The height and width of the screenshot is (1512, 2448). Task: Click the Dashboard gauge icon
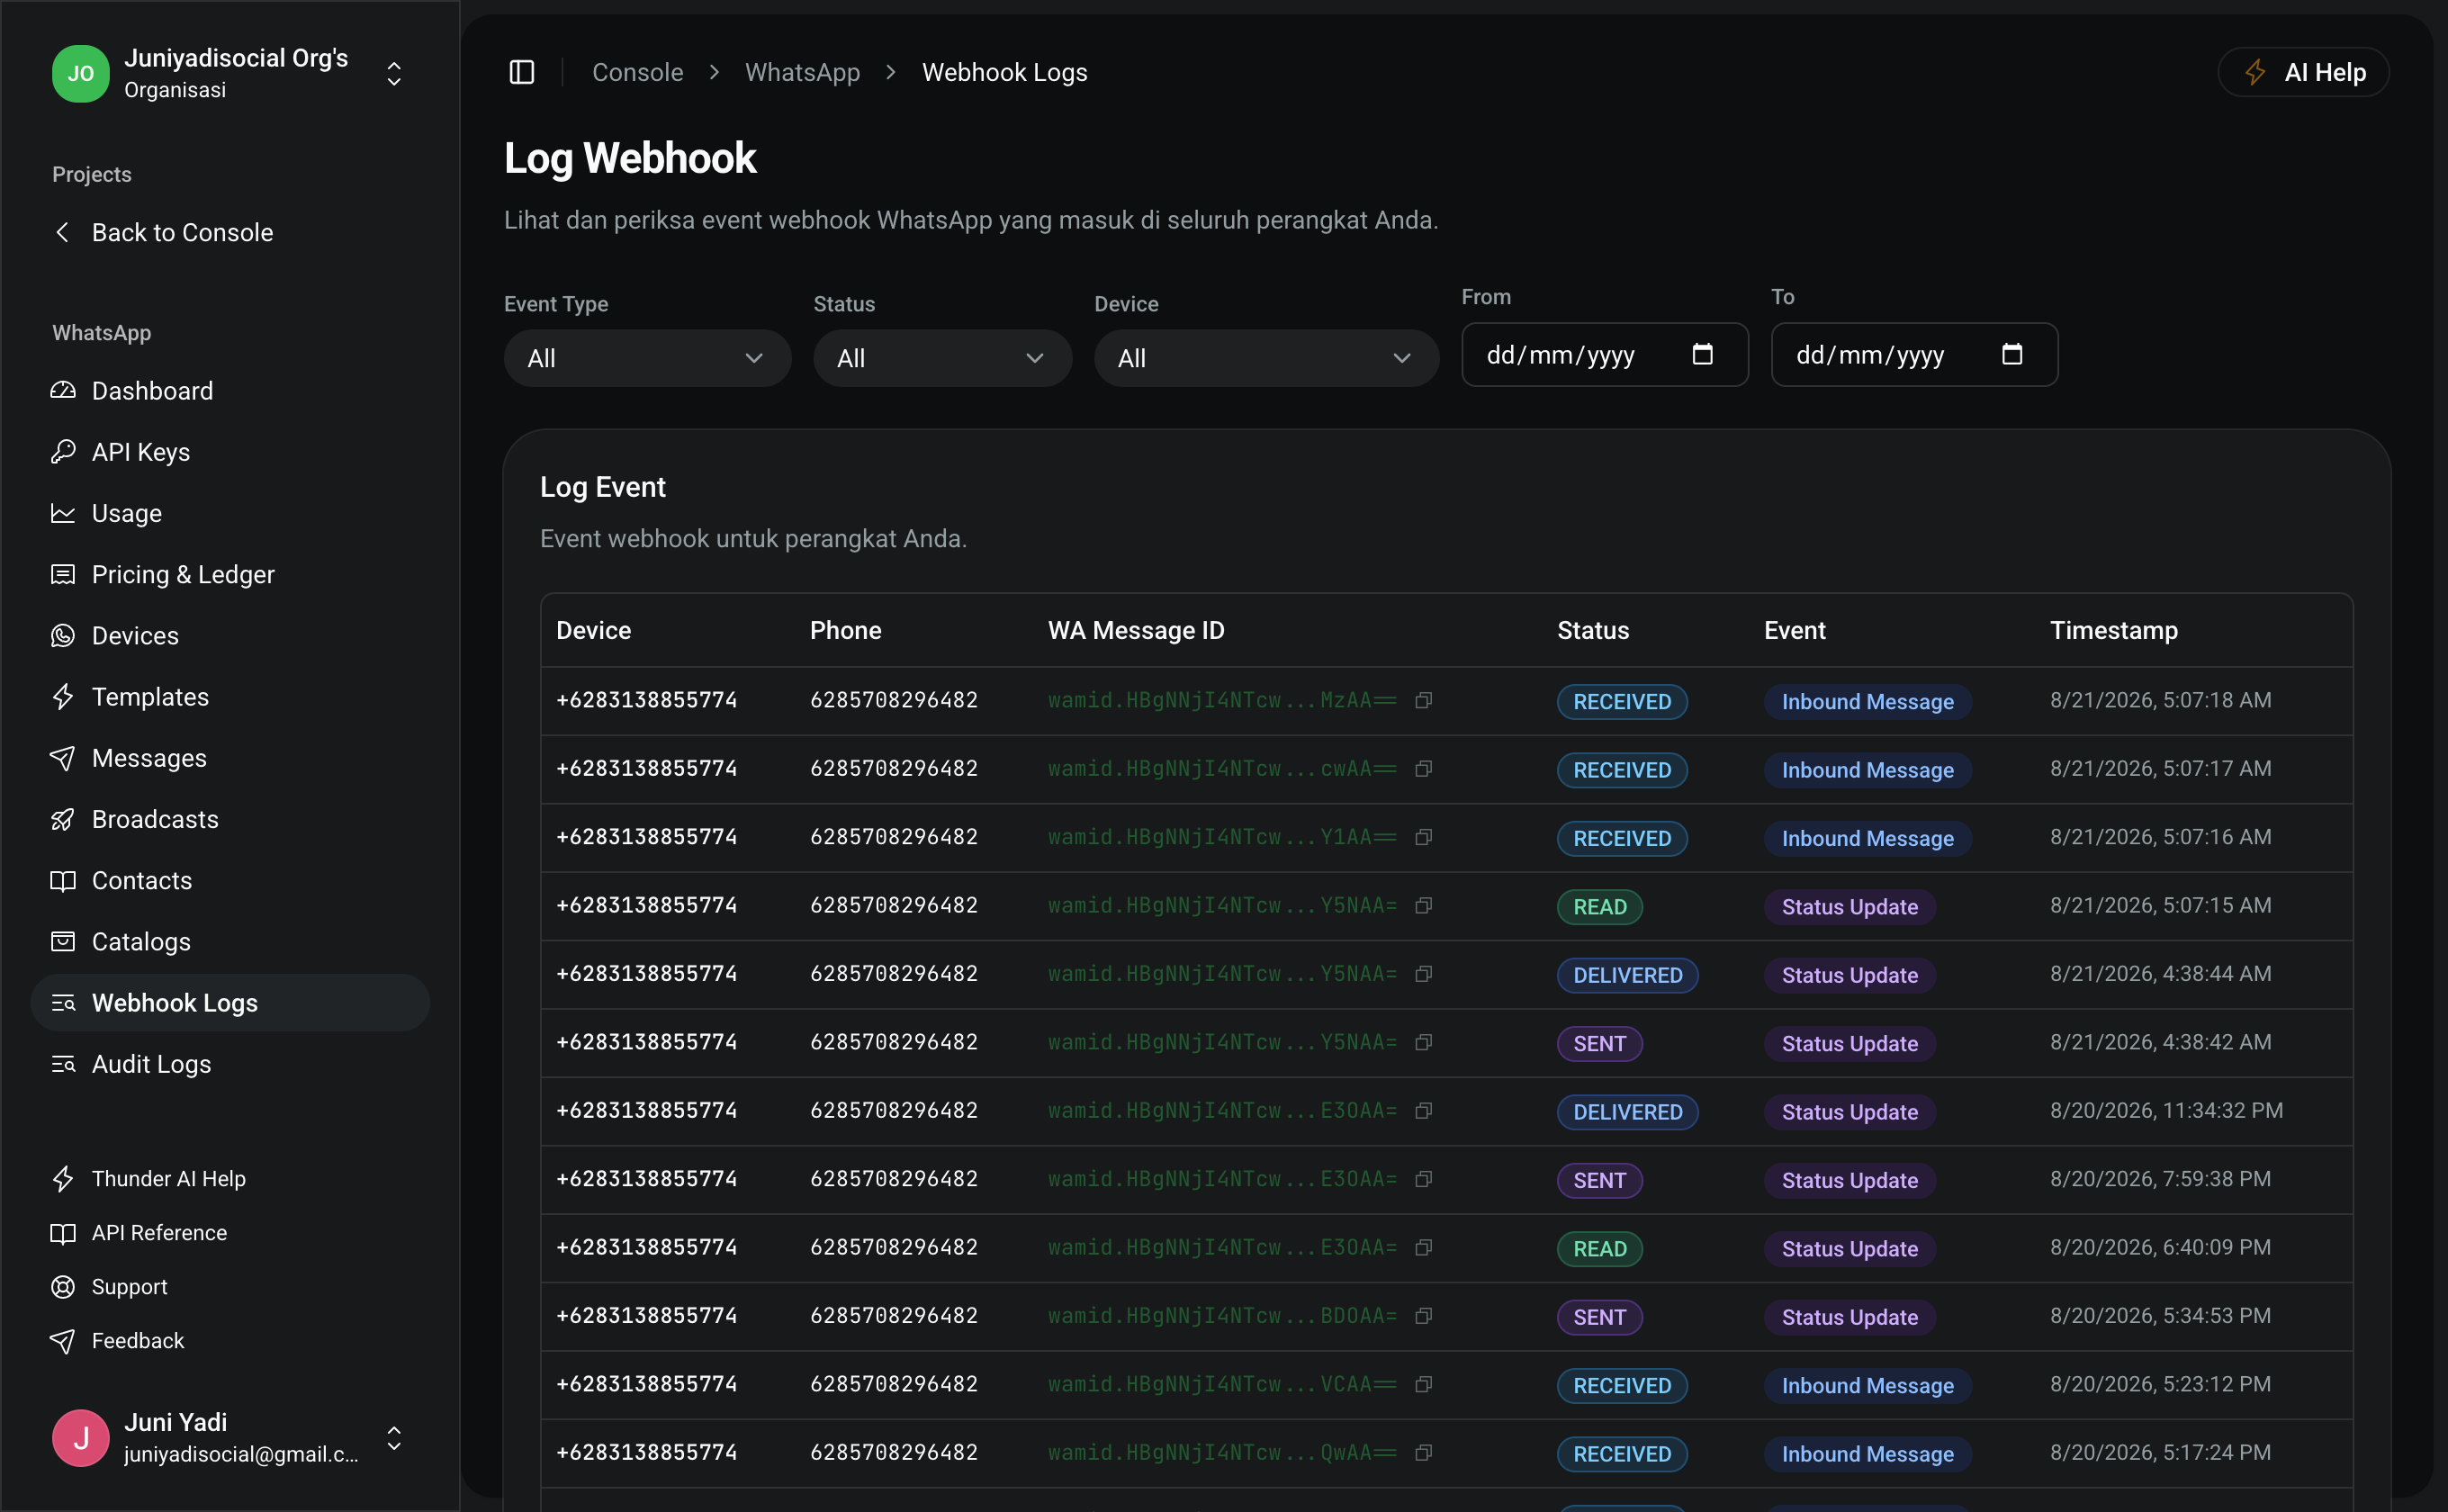click(x=63, y=390)
